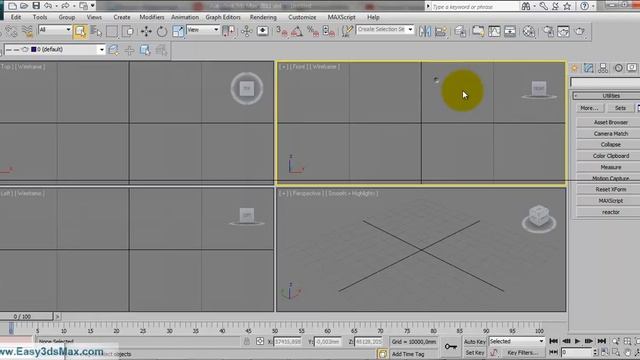Choose Rectangular Selection Region tool
Screen dimensions: 640x360
tap(112, 31)
